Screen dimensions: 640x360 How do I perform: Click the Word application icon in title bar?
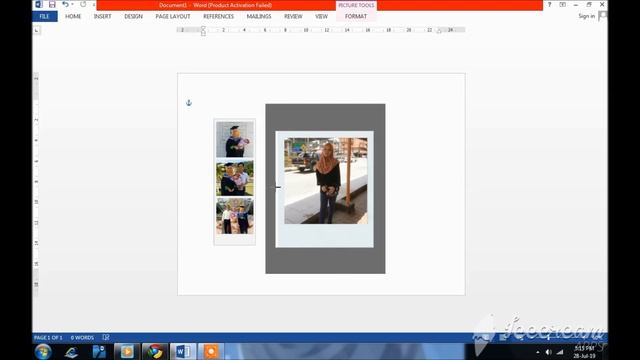tap(39, 4)
